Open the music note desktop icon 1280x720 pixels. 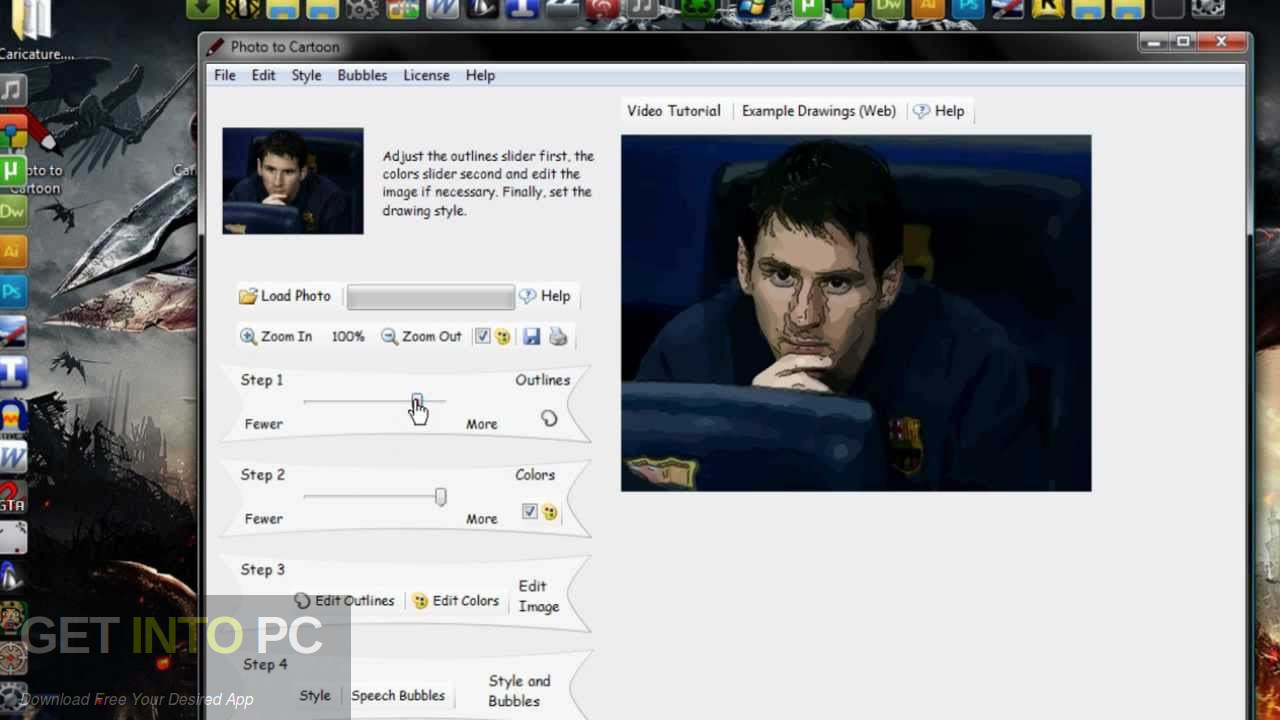click(12, 90)
